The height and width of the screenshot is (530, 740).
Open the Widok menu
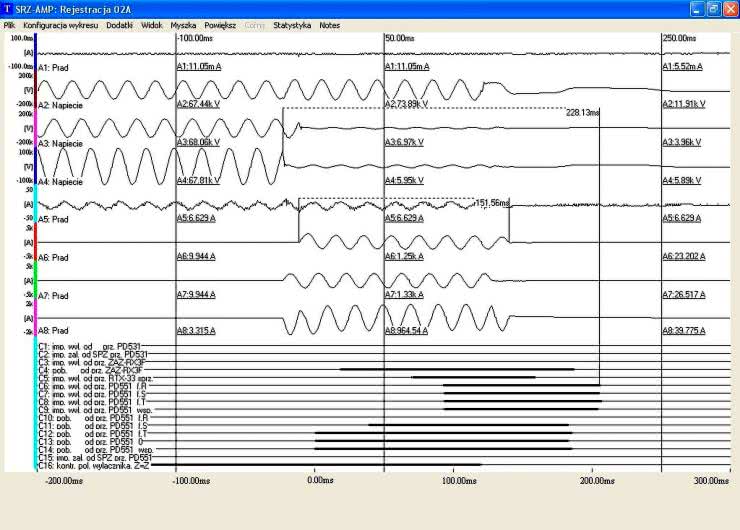coord(152,24)
